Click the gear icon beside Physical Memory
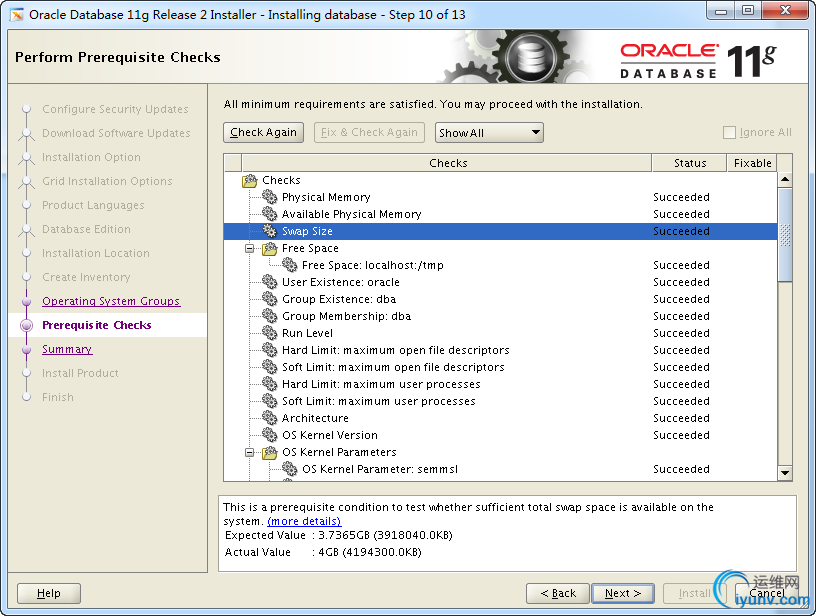The width and height of the screenshot is (816, 616). pos(270,197)
